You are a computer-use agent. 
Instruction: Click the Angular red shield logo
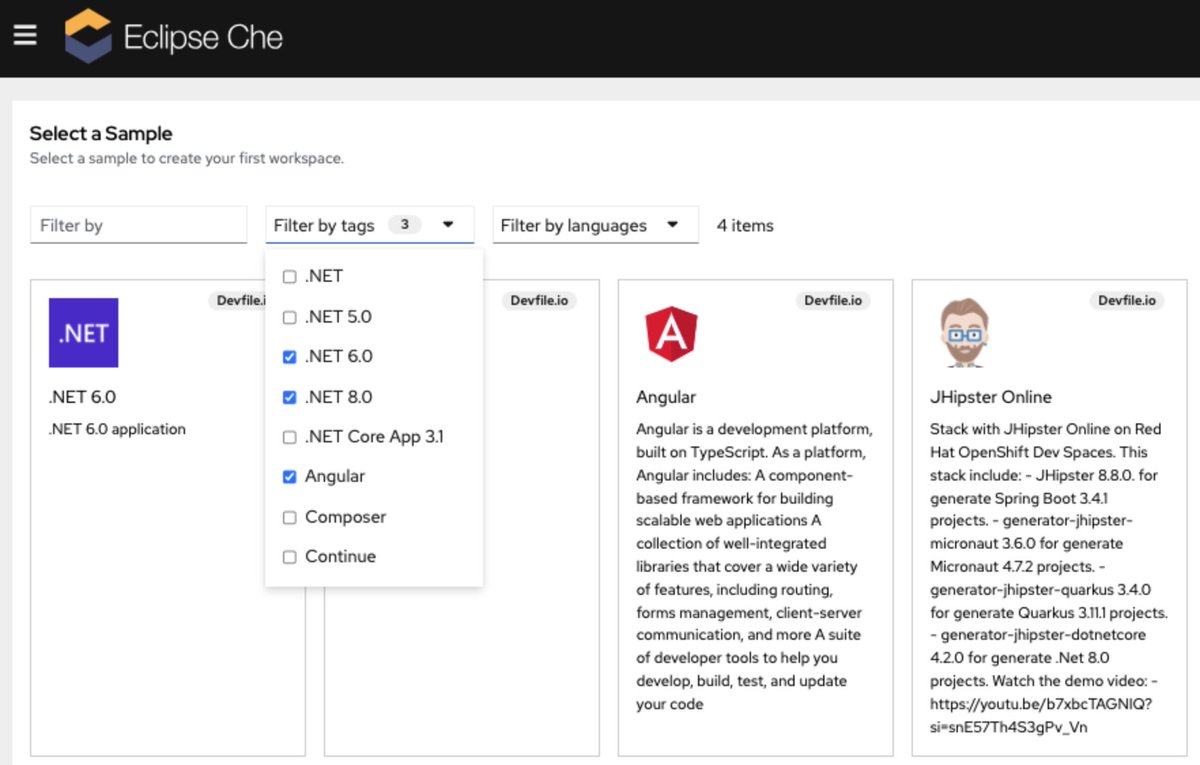pos(671,333)
